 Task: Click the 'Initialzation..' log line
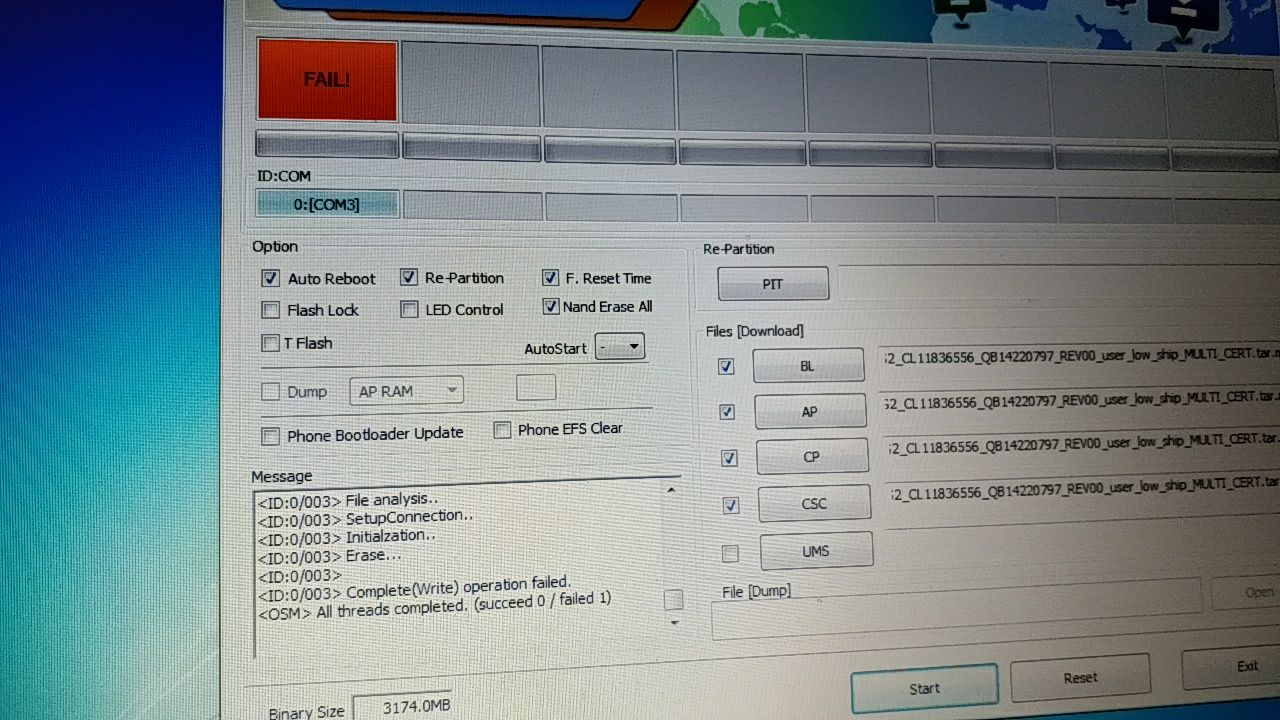[347, 537]
